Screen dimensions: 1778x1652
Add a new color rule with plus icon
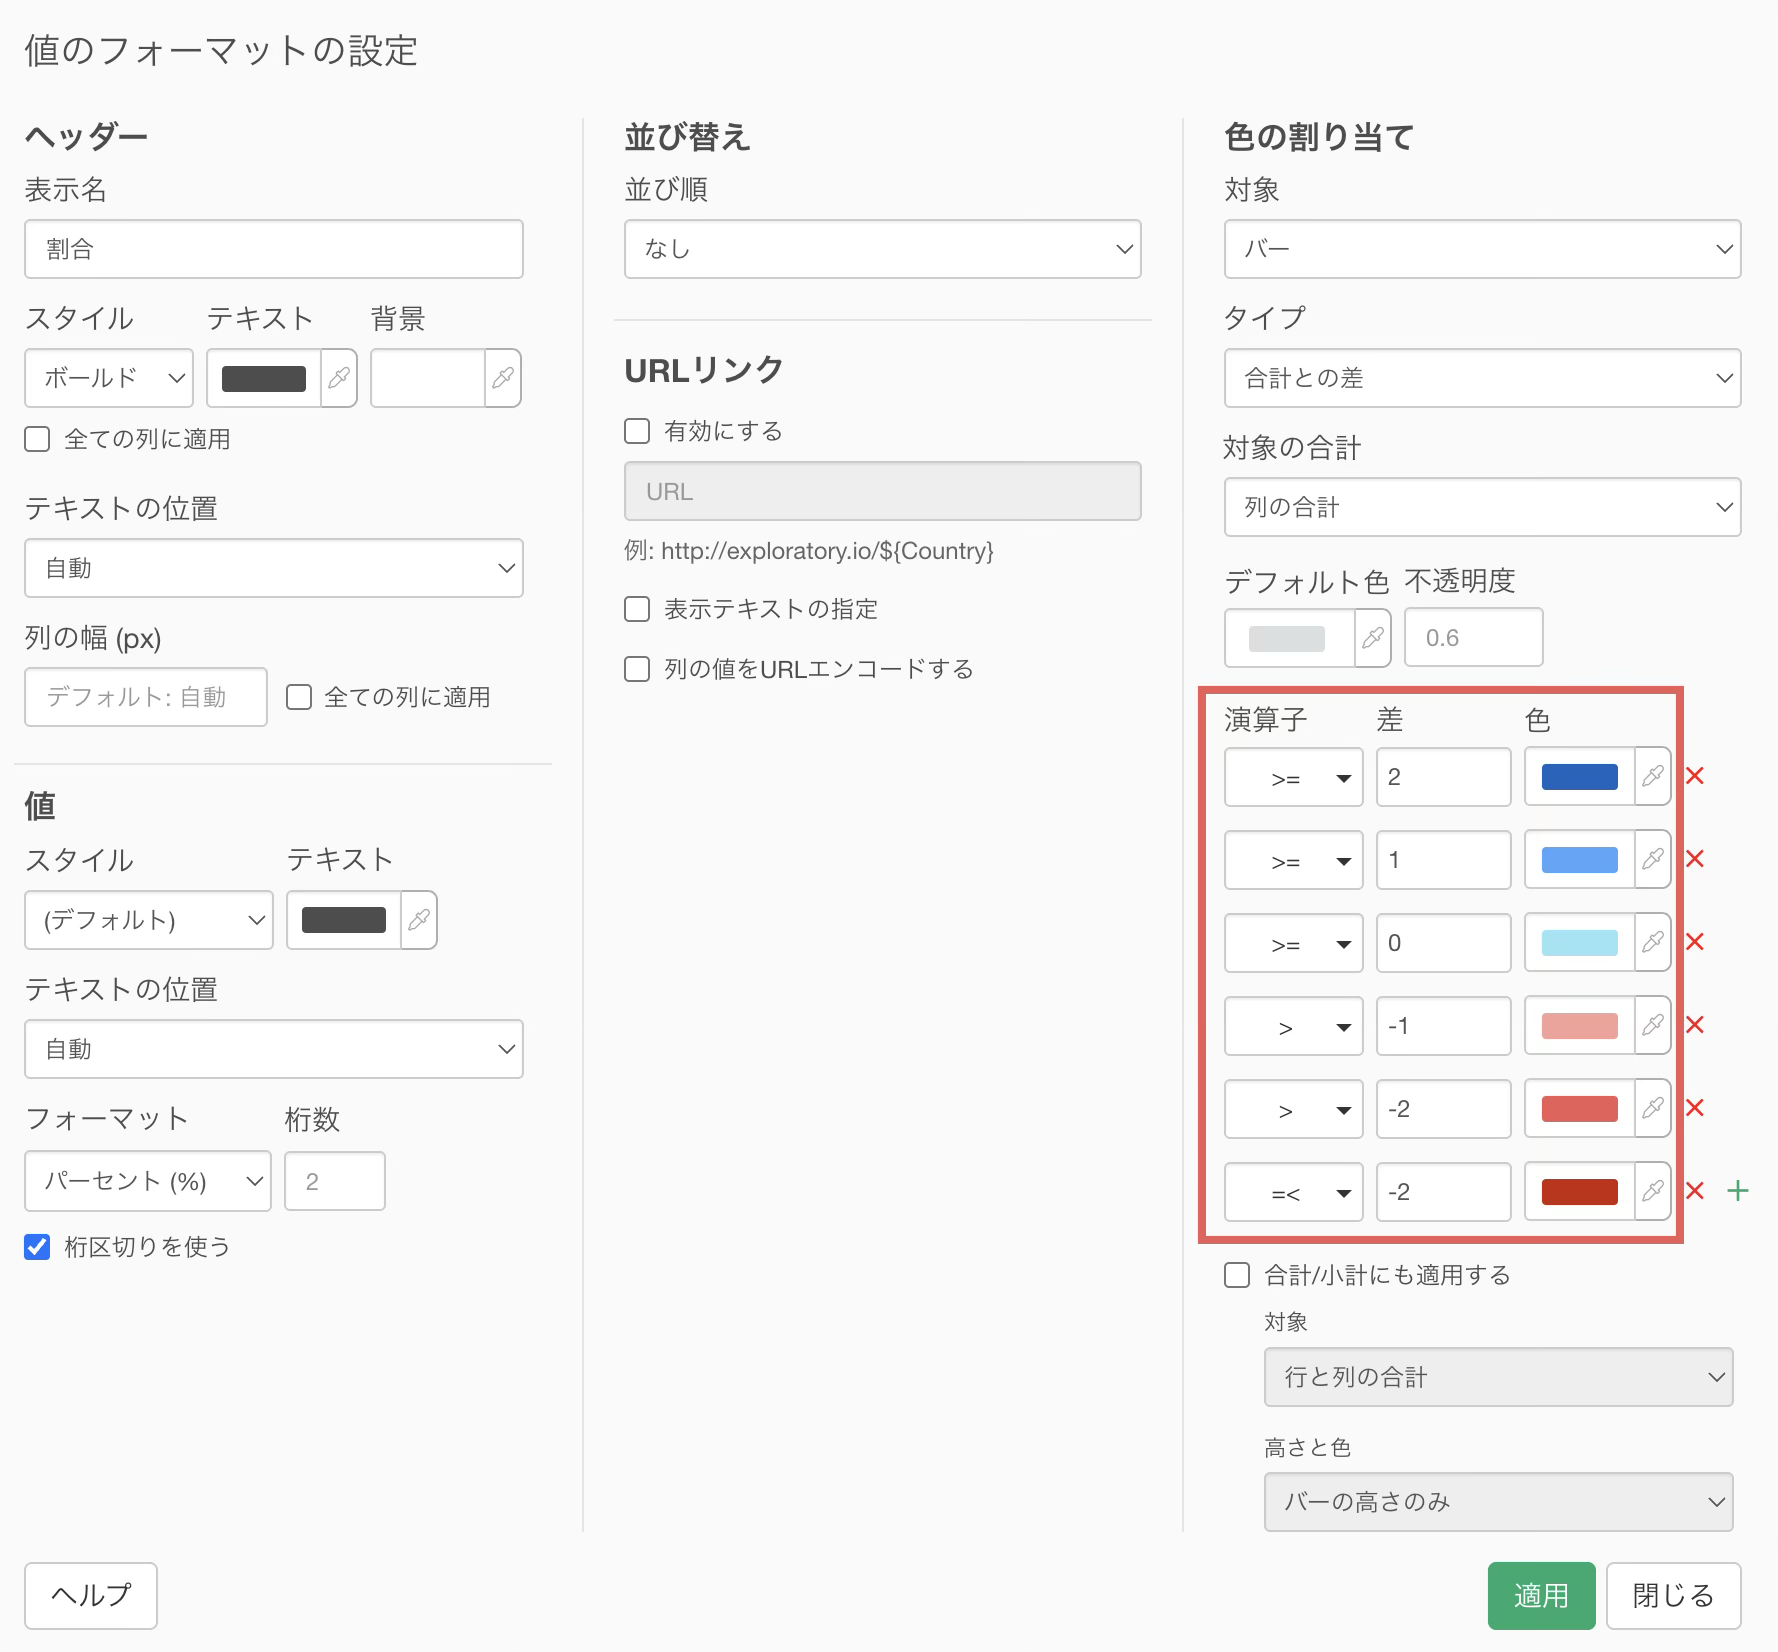[x=1738, y=1191]
